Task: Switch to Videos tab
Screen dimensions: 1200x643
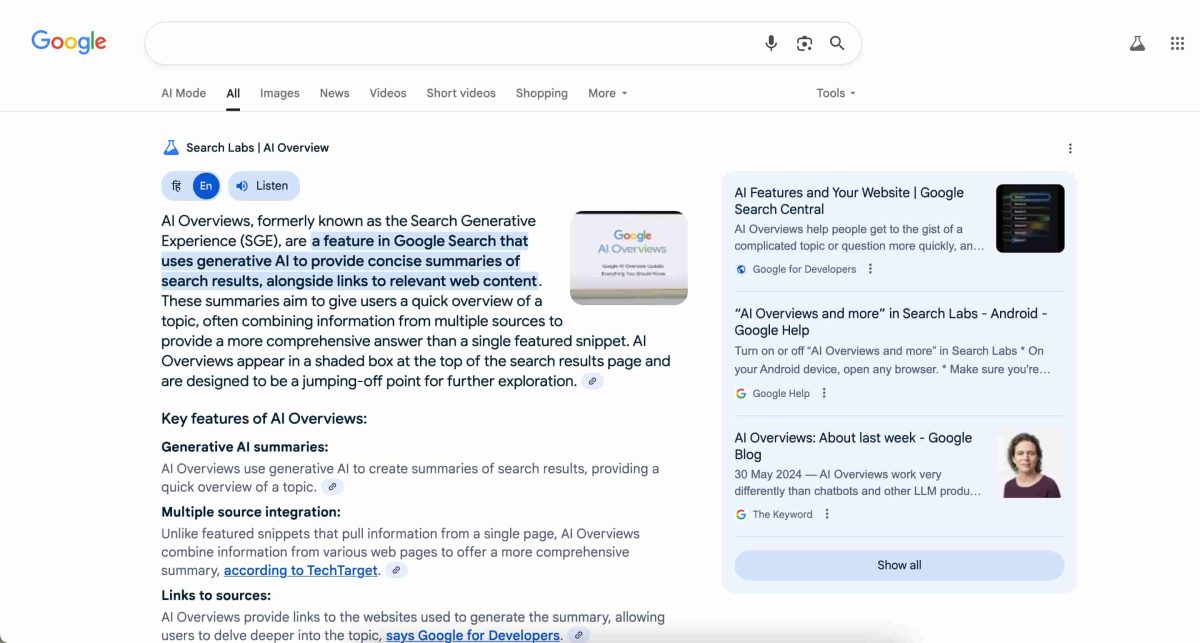Action: (388, 93)
